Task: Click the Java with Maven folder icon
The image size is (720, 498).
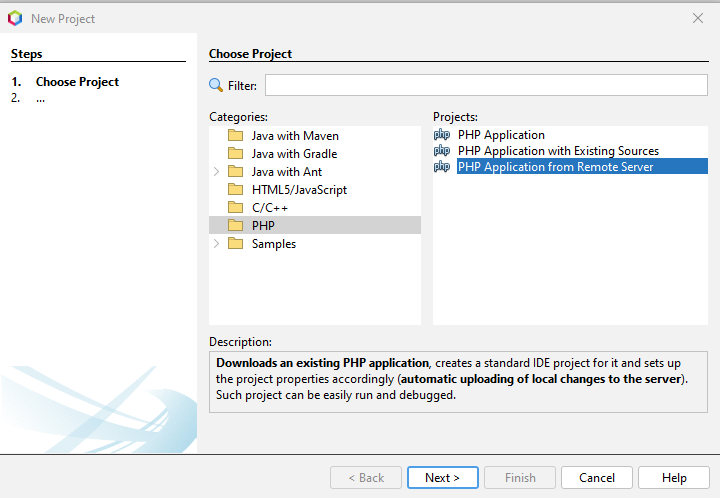Action: (x=236, y=136)
